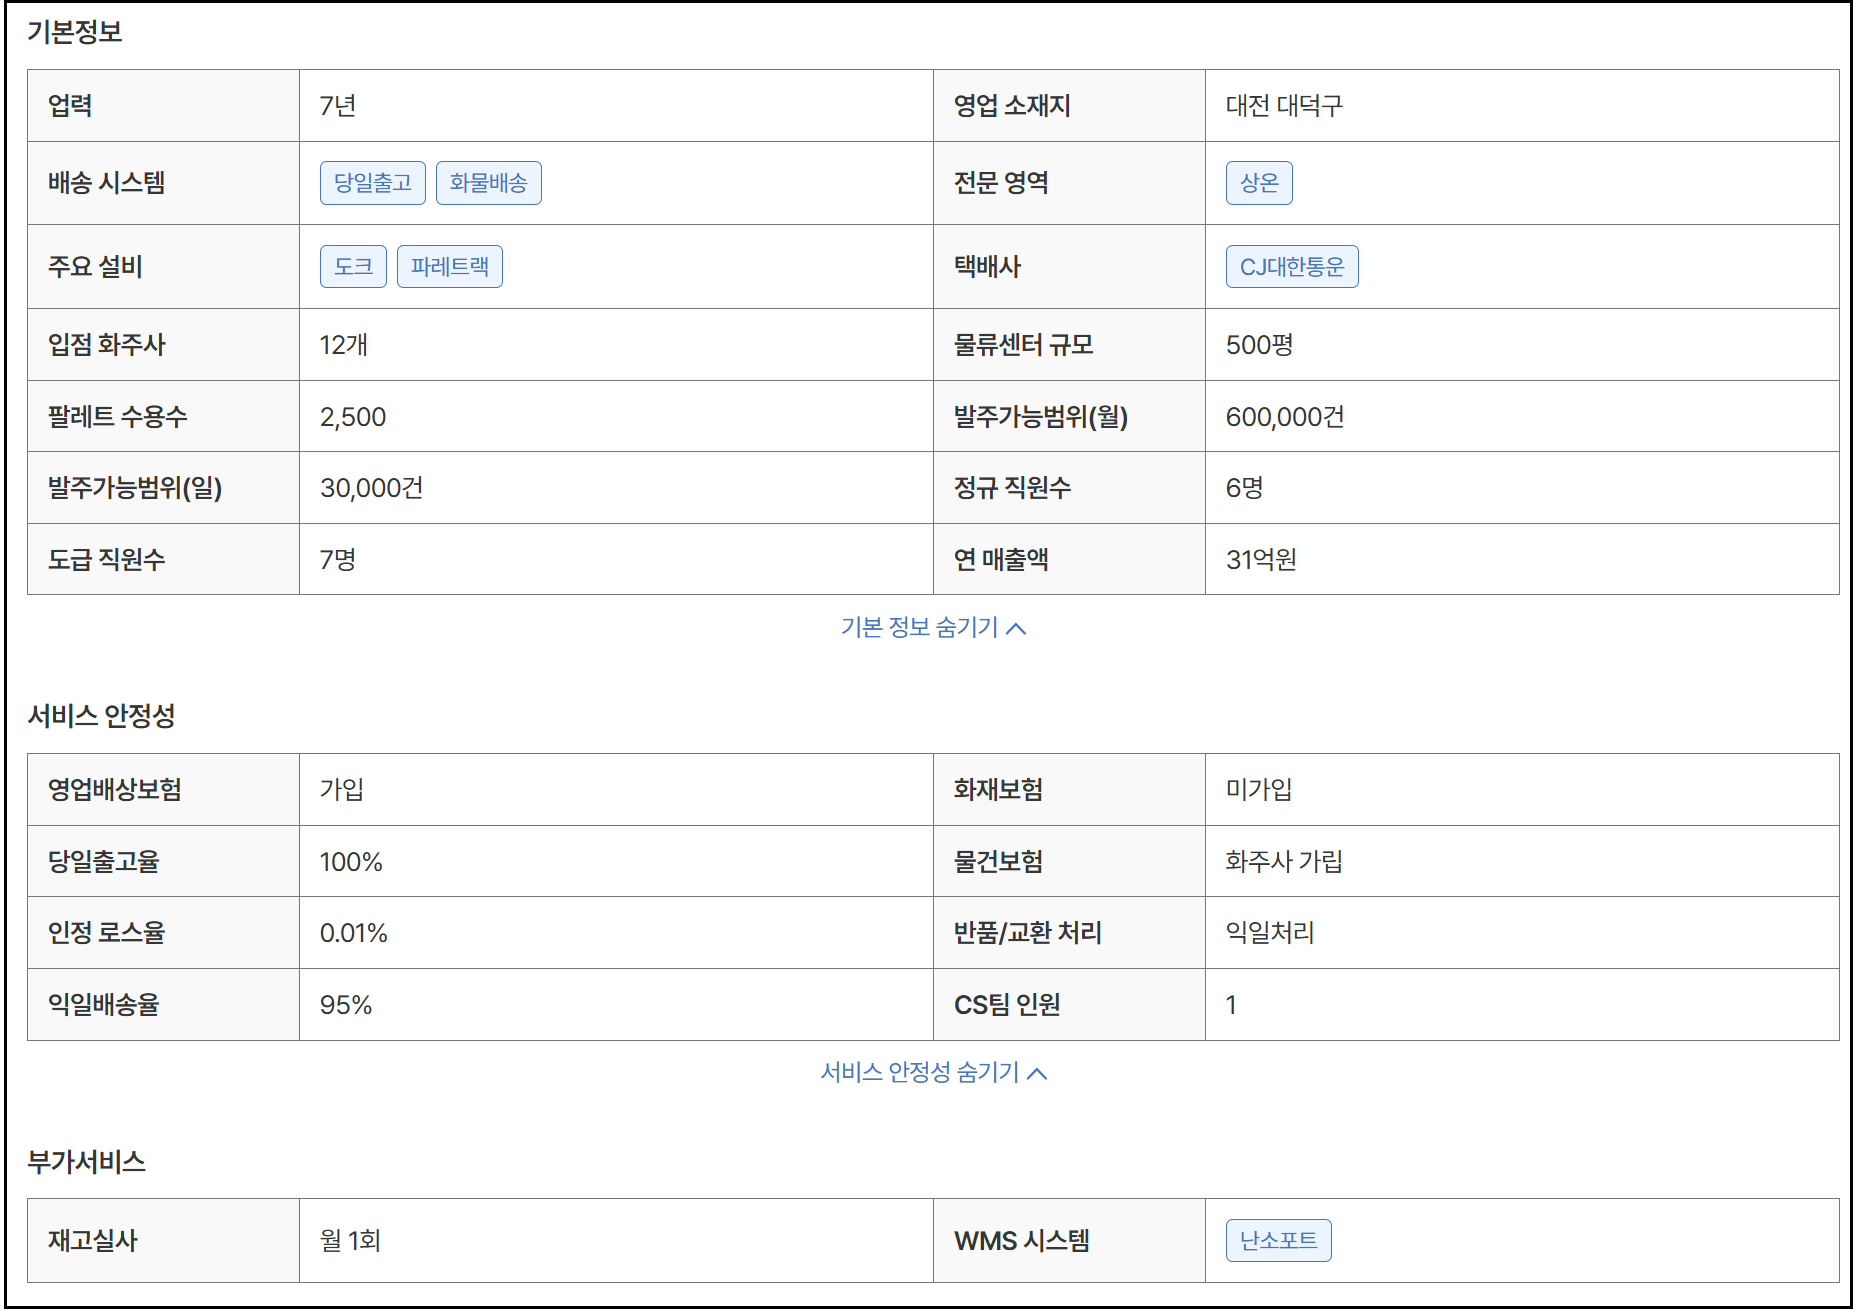Click the 30,000건 daily order value

pyautogui.click(x=371, y=488)
